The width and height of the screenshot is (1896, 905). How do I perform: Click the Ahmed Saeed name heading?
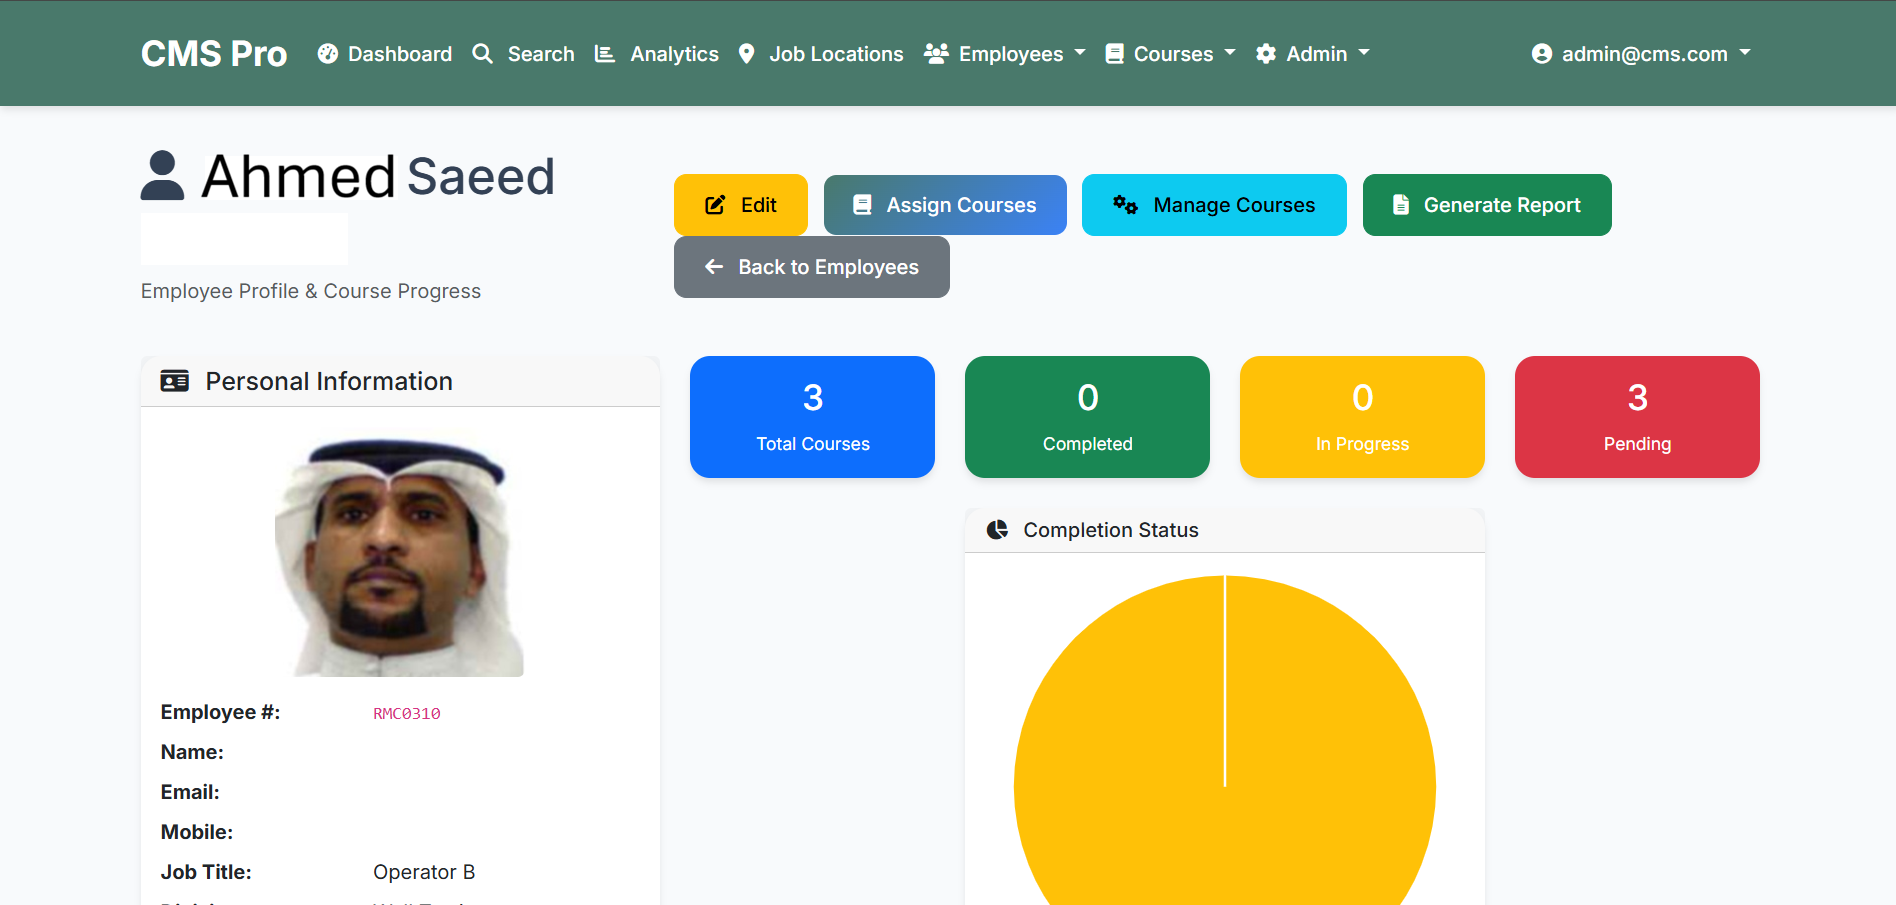tap(378, 177)
